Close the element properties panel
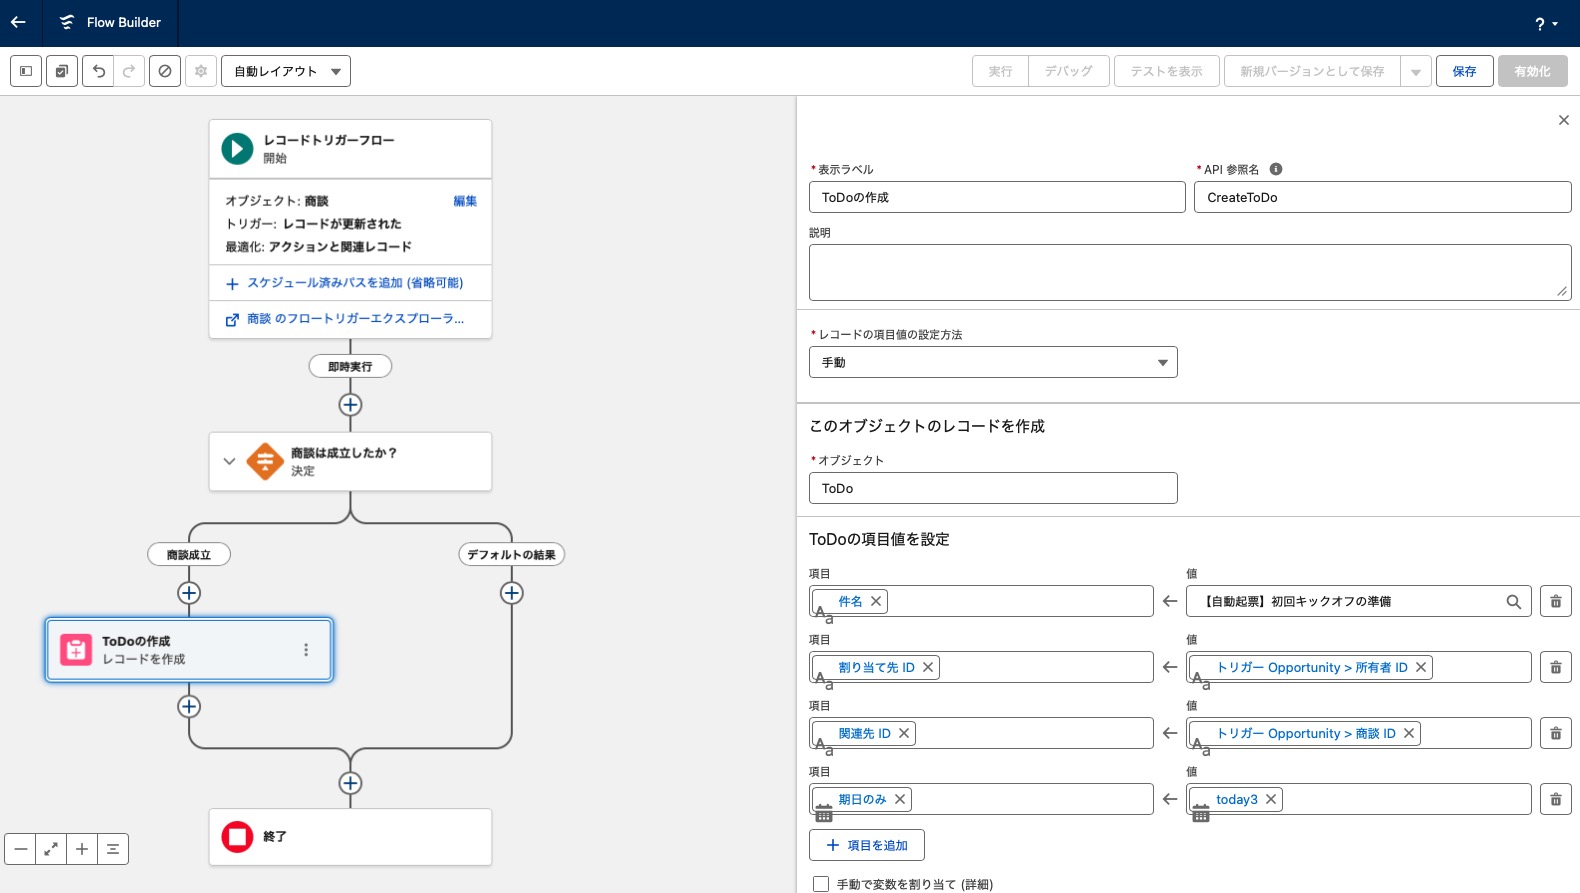The image size is (1580, 893). point(1564,120)
